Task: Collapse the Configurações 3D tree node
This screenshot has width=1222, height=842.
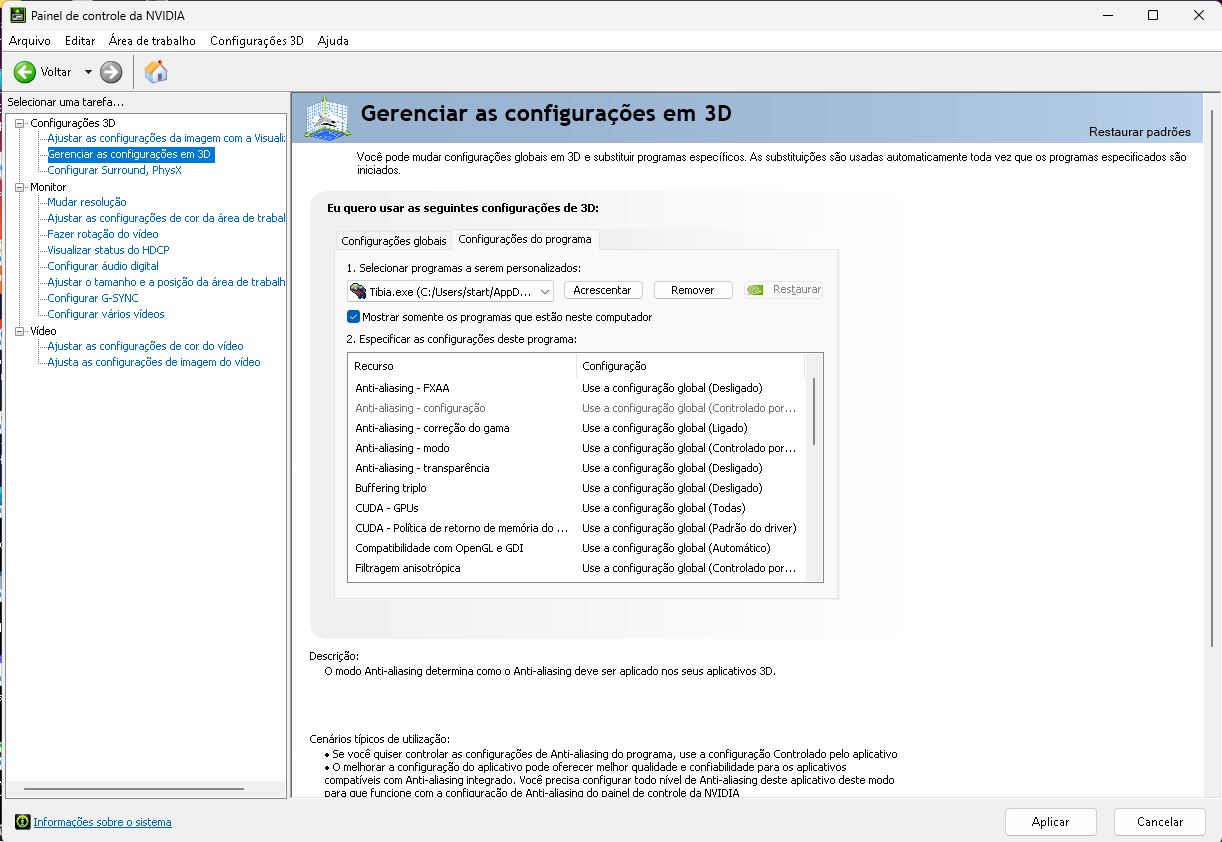Action: pos(20,123)
